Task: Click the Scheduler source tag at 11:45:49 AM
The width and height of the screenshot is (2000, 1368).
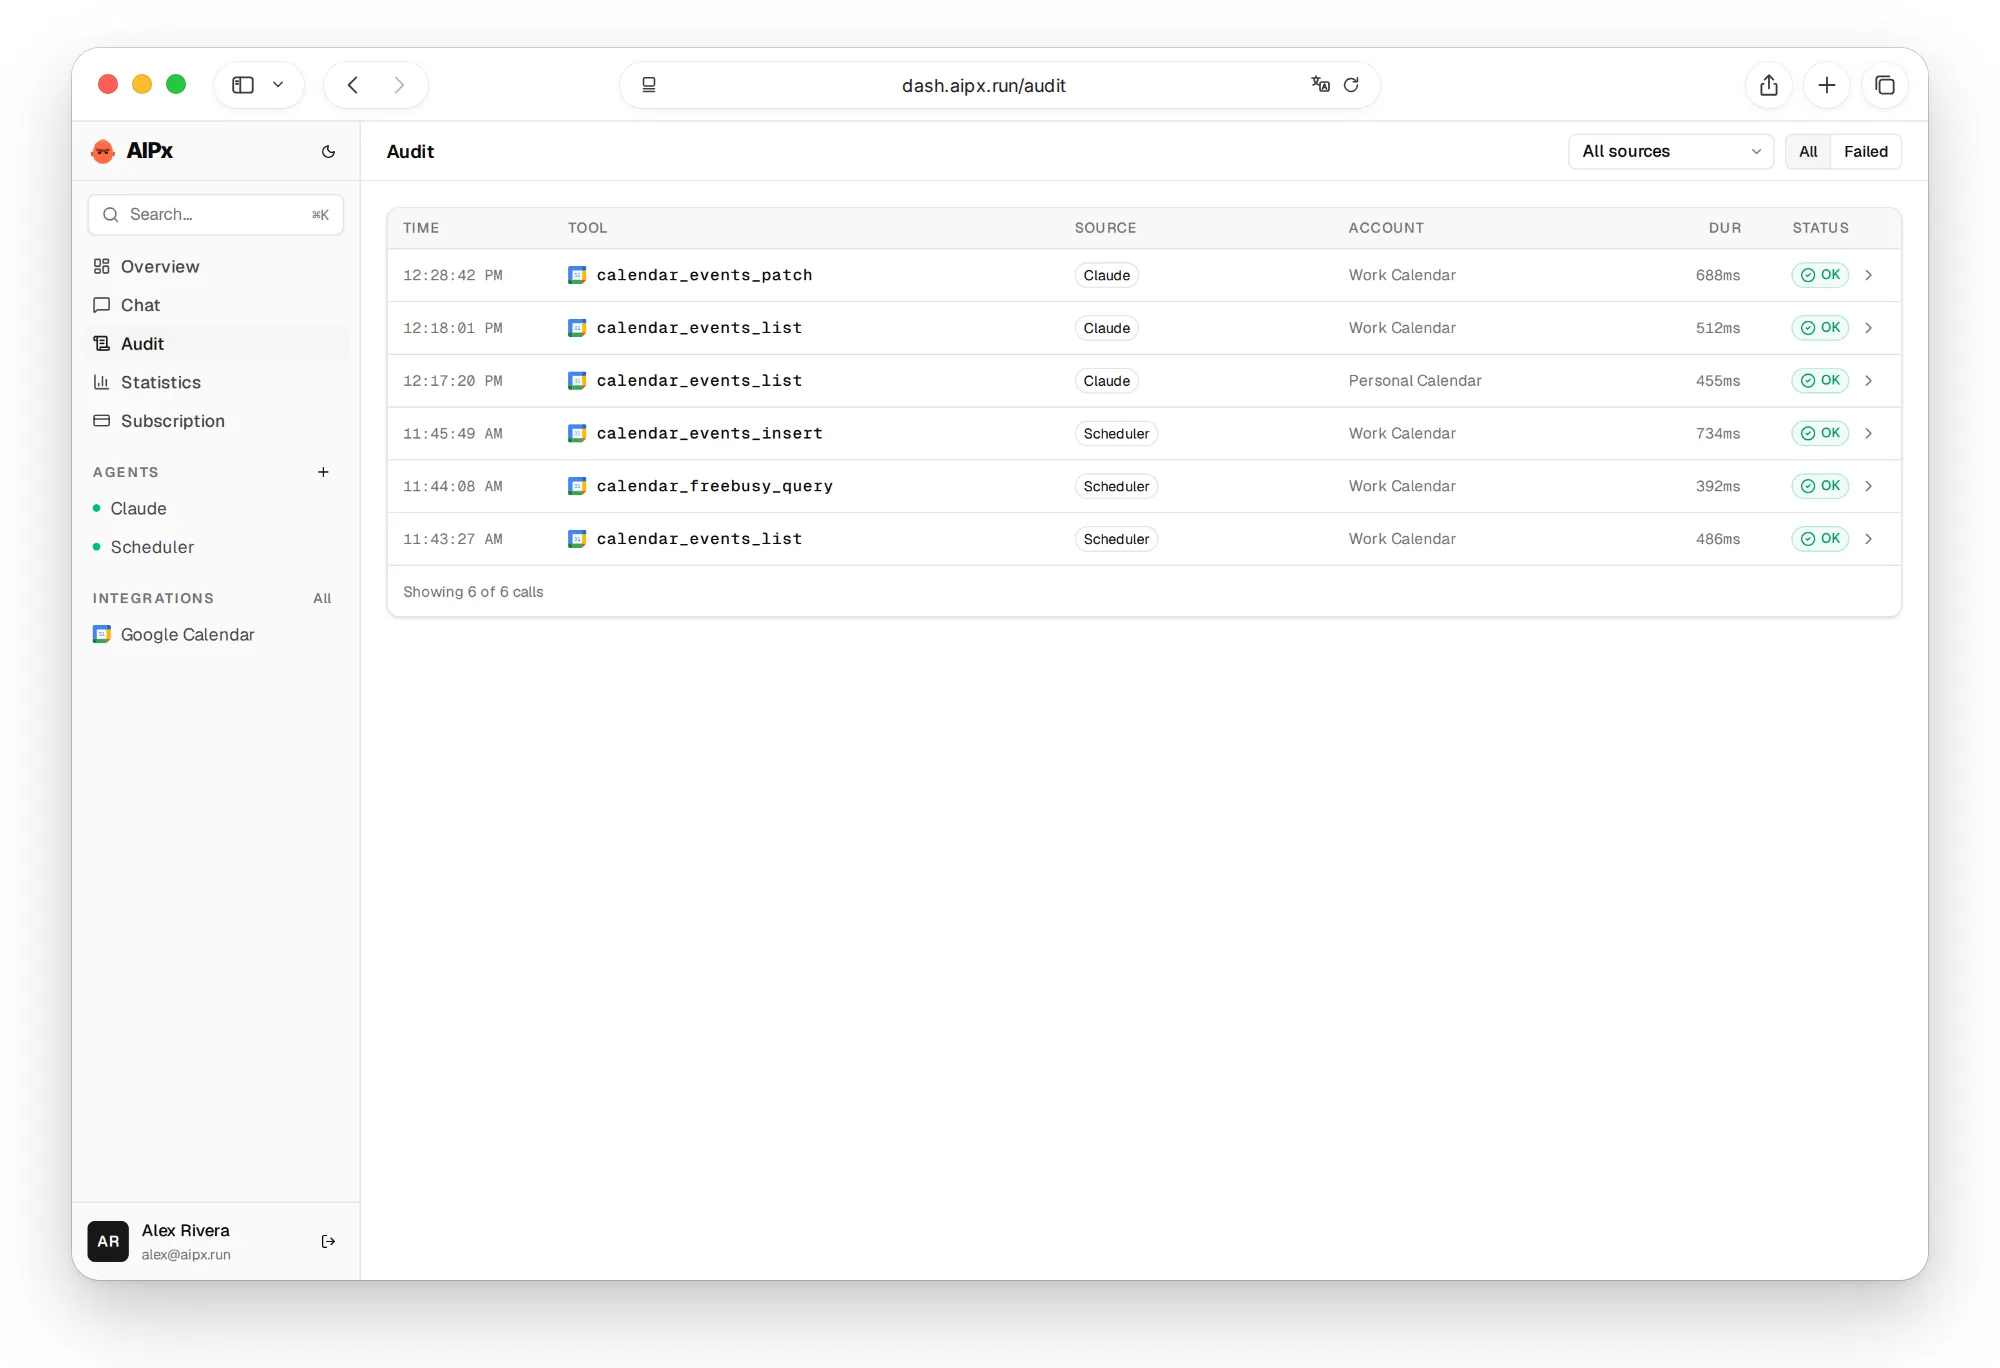Action: [x=1116, y=433]
